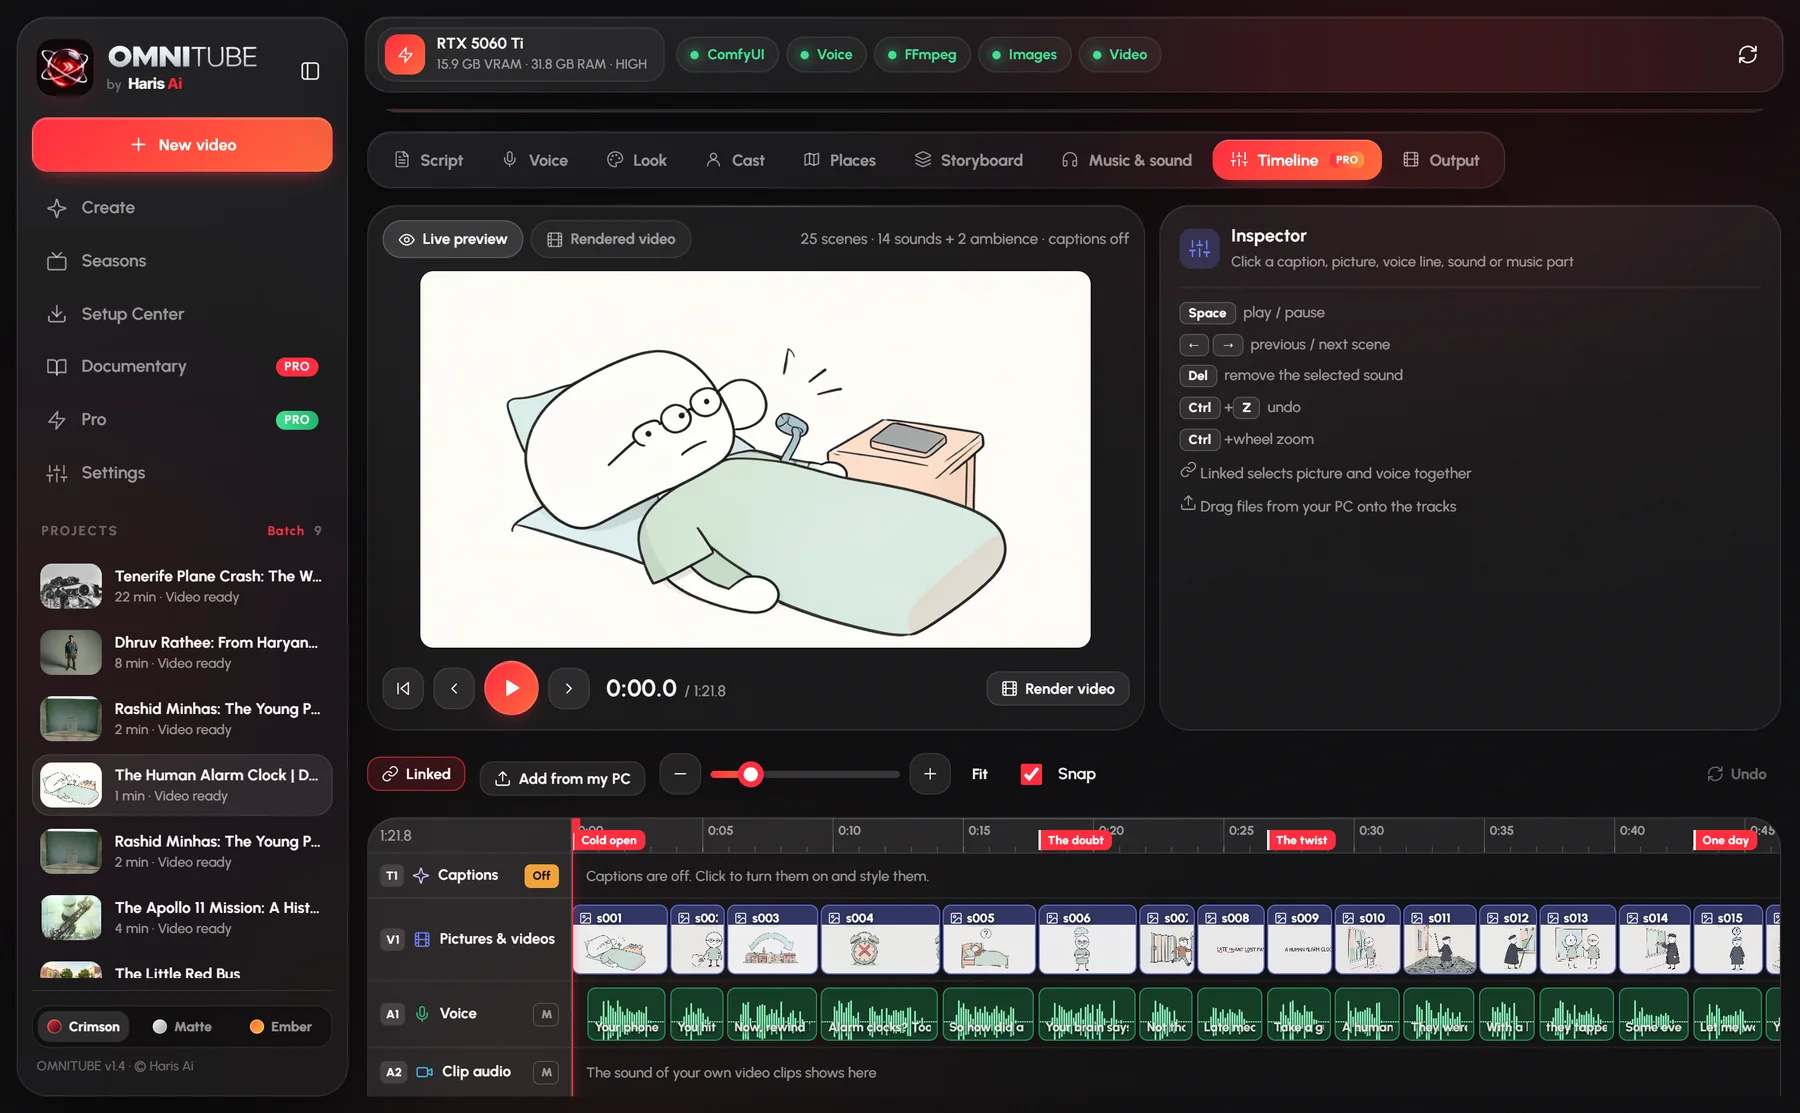Open Dhruv Rathee project
1800x1113 pixels.
182,652
